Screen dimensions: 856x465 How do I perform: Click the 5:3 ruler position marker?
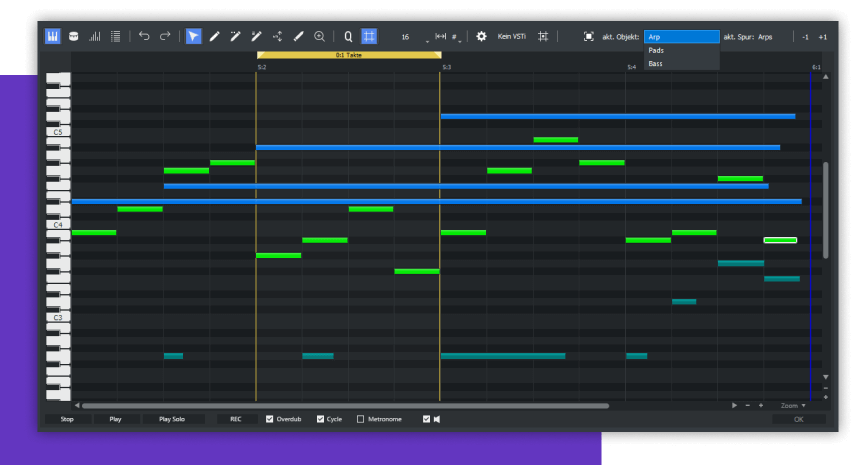tap(447, 67)
